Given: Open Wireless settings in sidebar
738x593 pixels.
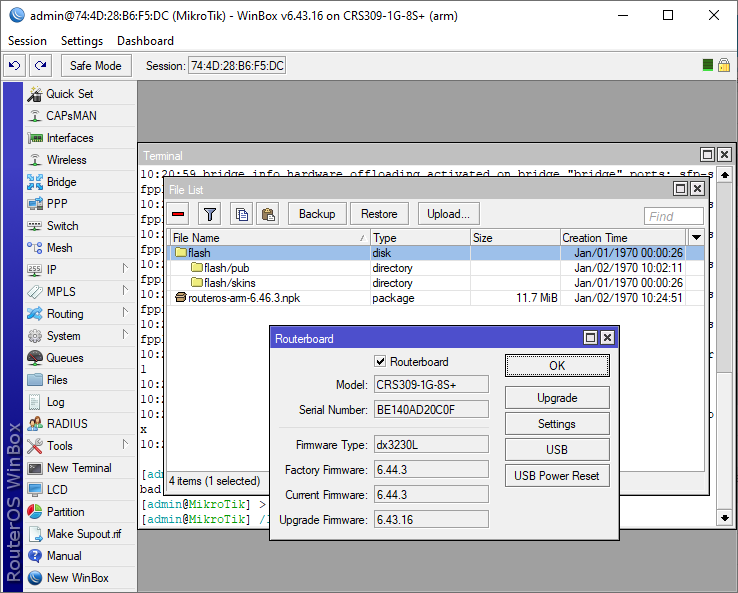Looking at the screenshot, I should (x=79, y=160).
